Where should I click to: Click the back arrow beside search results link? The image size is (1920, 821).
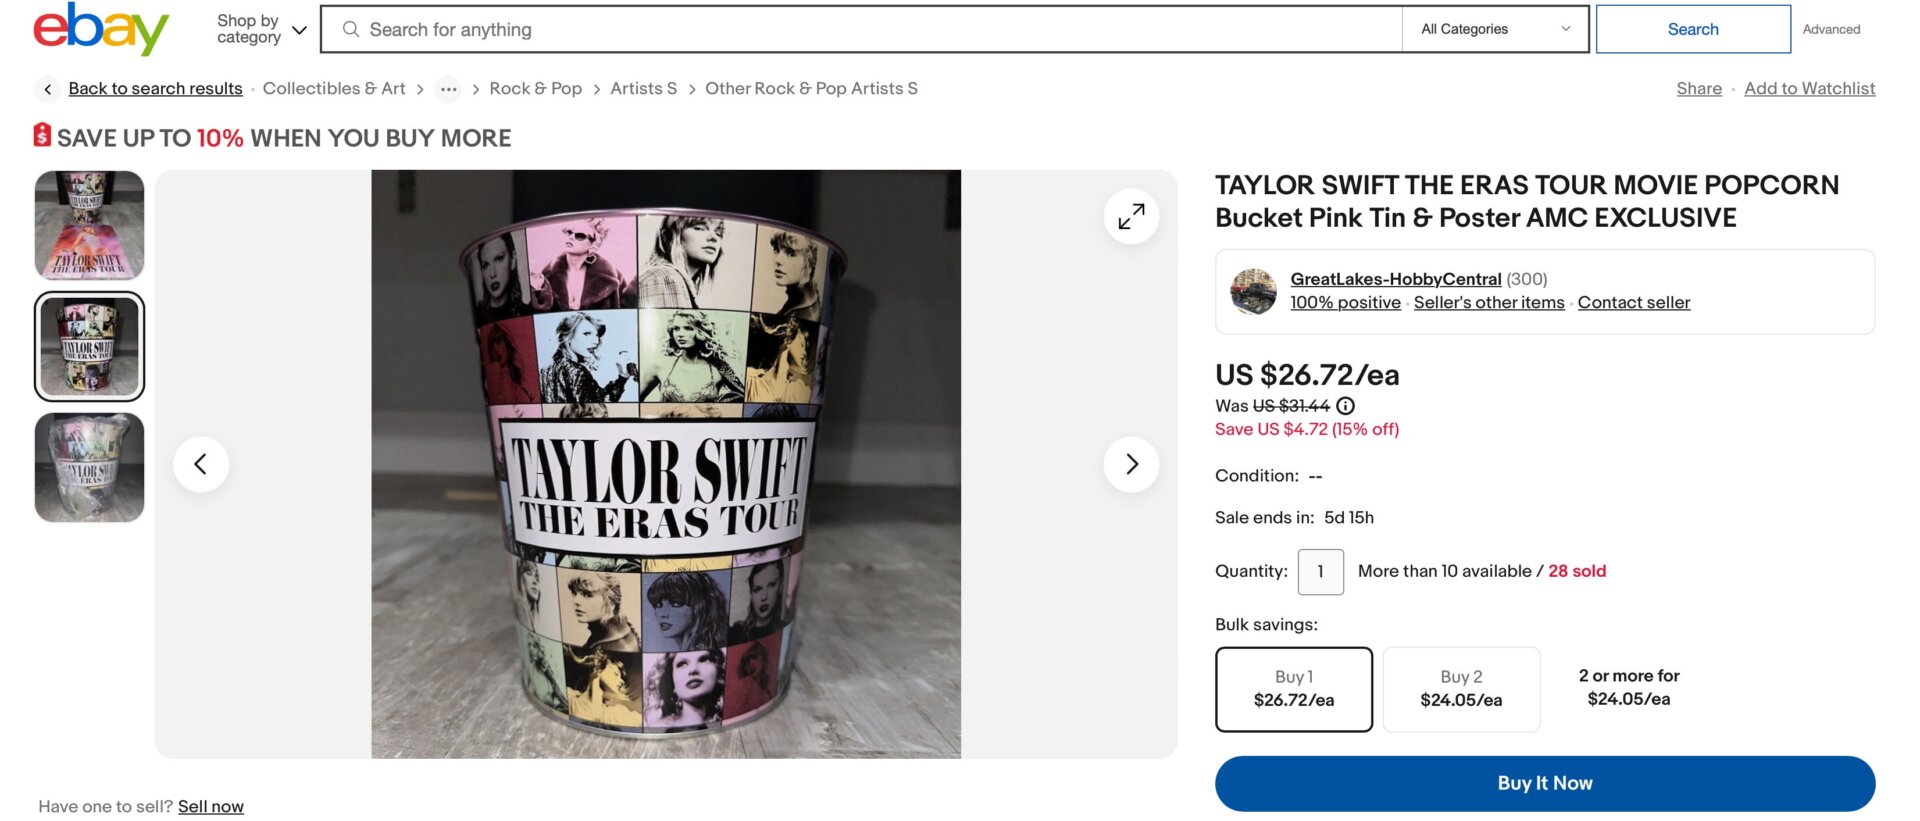(47, 89)
